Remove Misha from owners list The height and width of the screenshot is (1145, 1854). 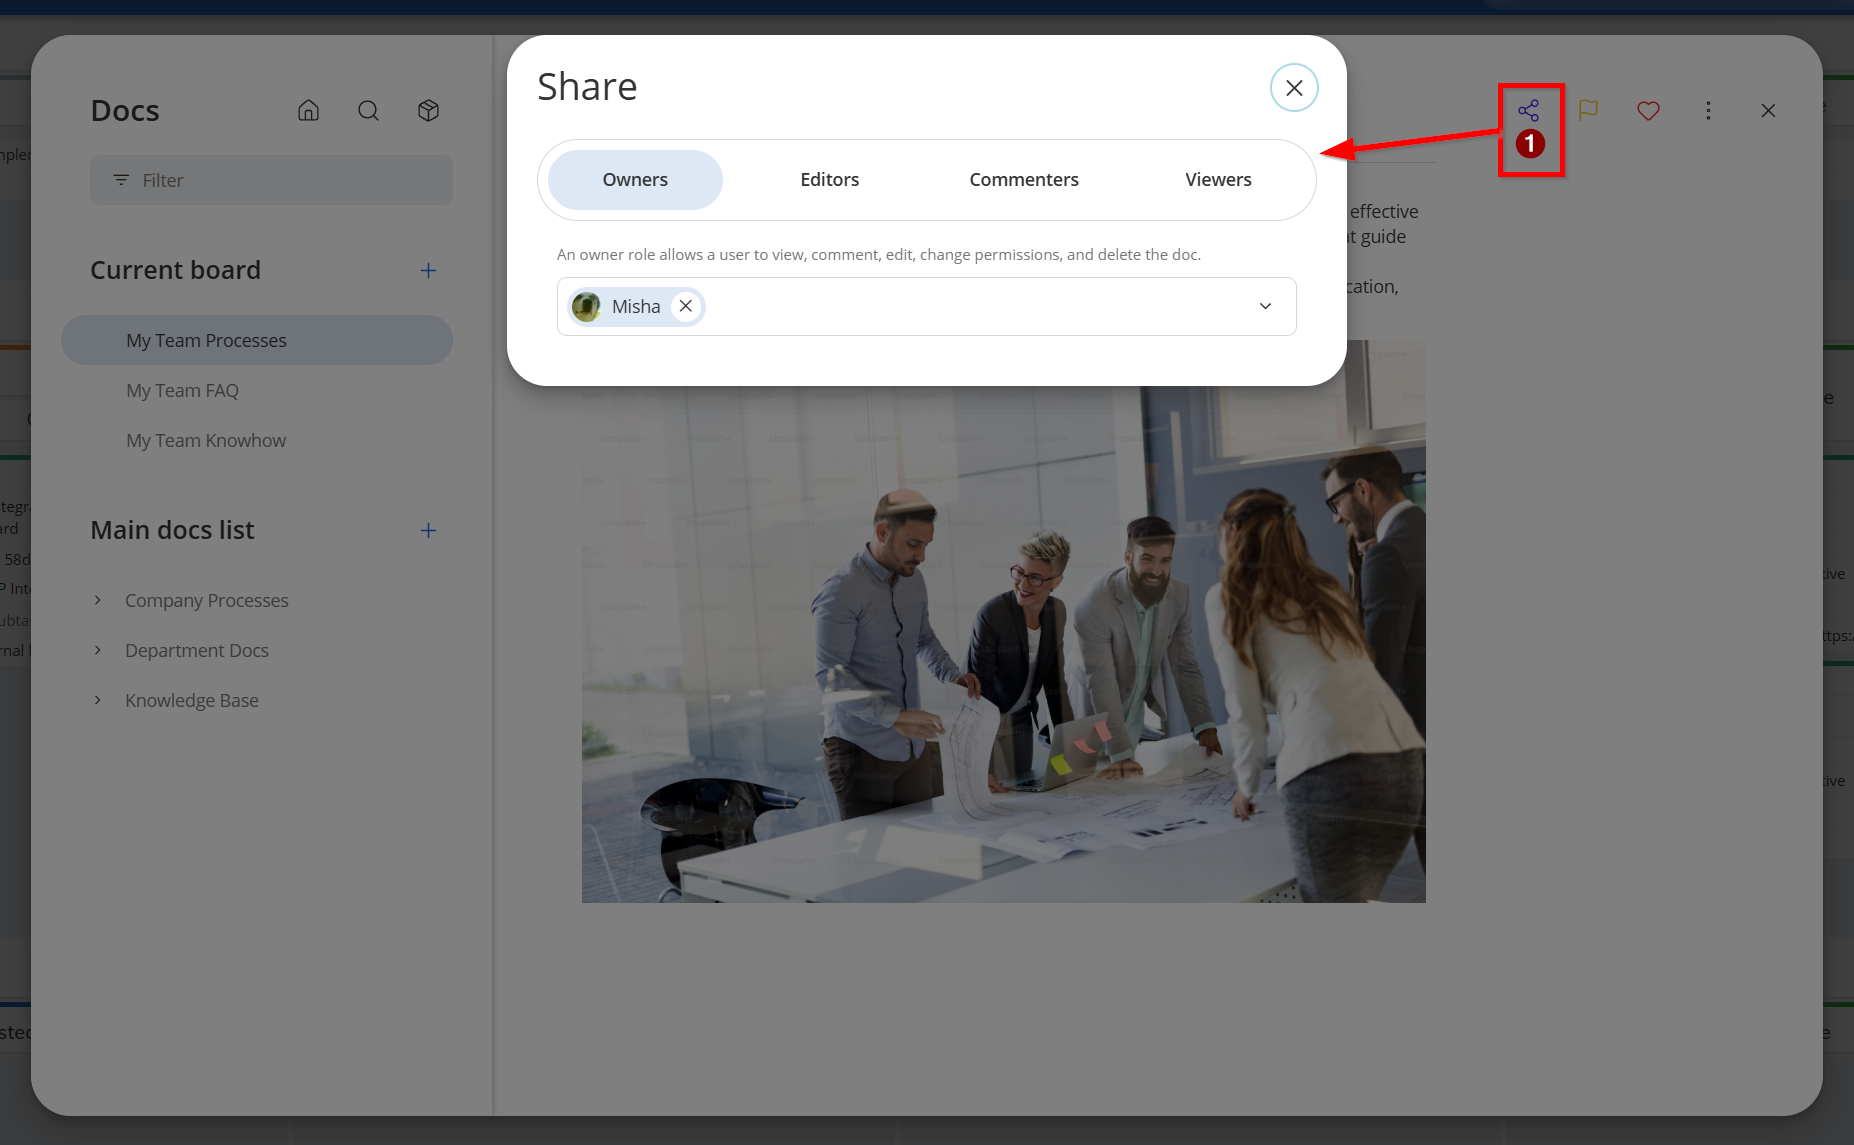point(686,306)
